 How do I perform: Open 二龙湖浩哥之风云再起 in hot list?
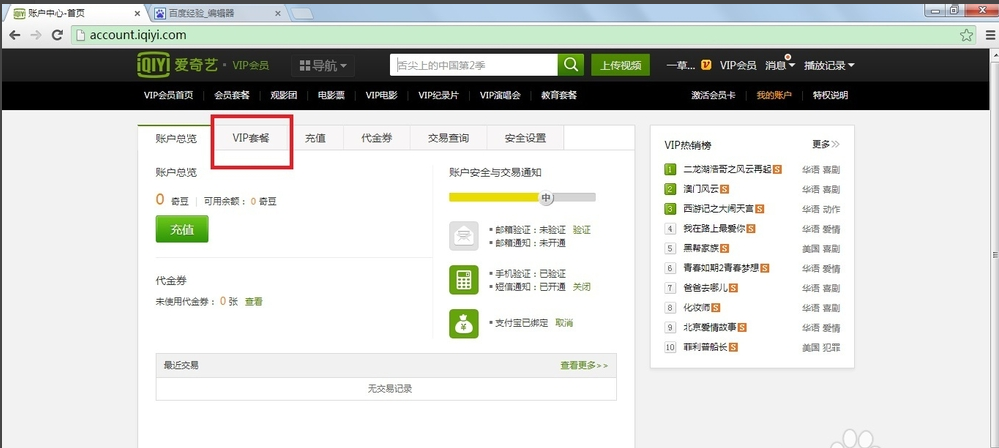pos(728,170)
